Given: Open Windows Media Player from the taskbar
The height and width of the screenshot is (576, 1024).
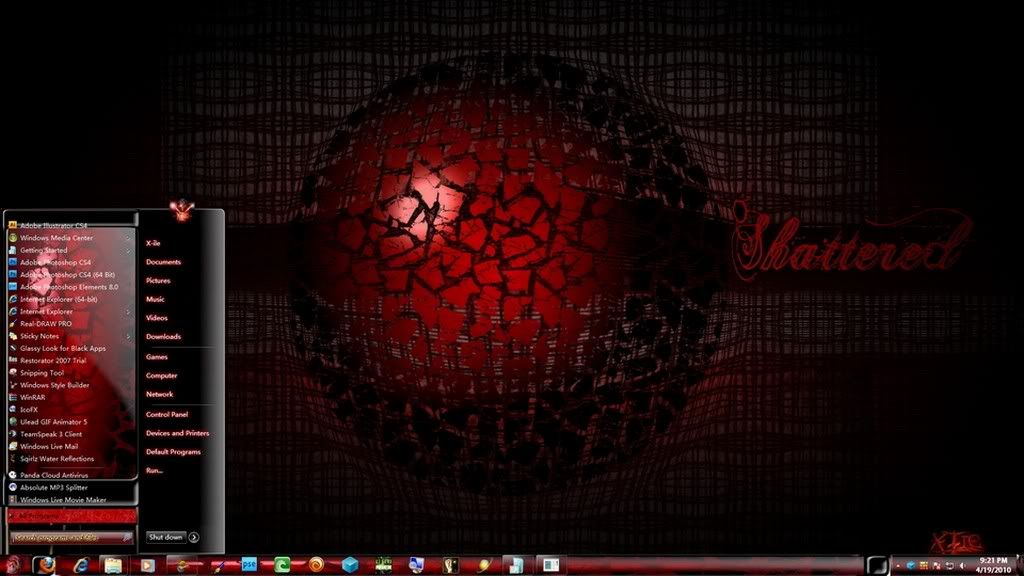Looking at the screenshot, I should [x=148, y=565].
